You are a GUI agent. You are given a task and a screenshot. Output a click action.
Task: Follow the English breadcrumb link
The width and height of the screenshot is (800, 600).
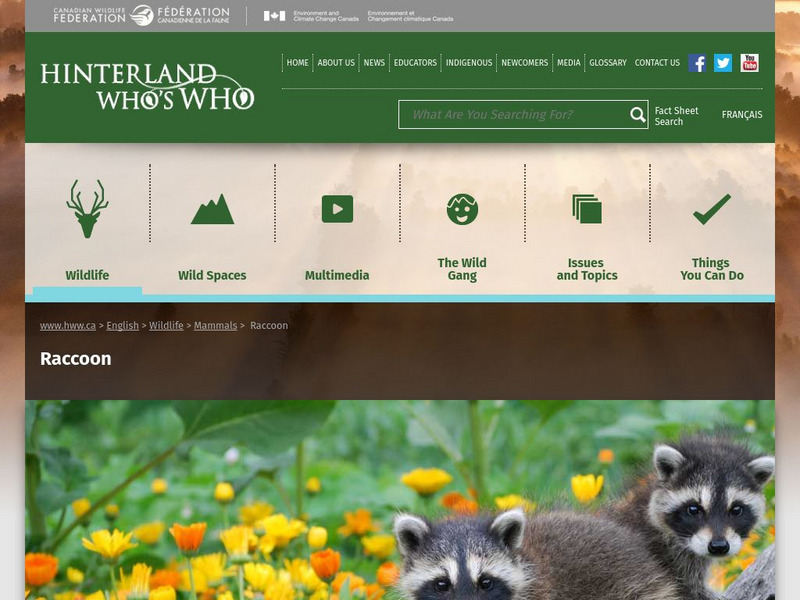click(x=122, y=326)
